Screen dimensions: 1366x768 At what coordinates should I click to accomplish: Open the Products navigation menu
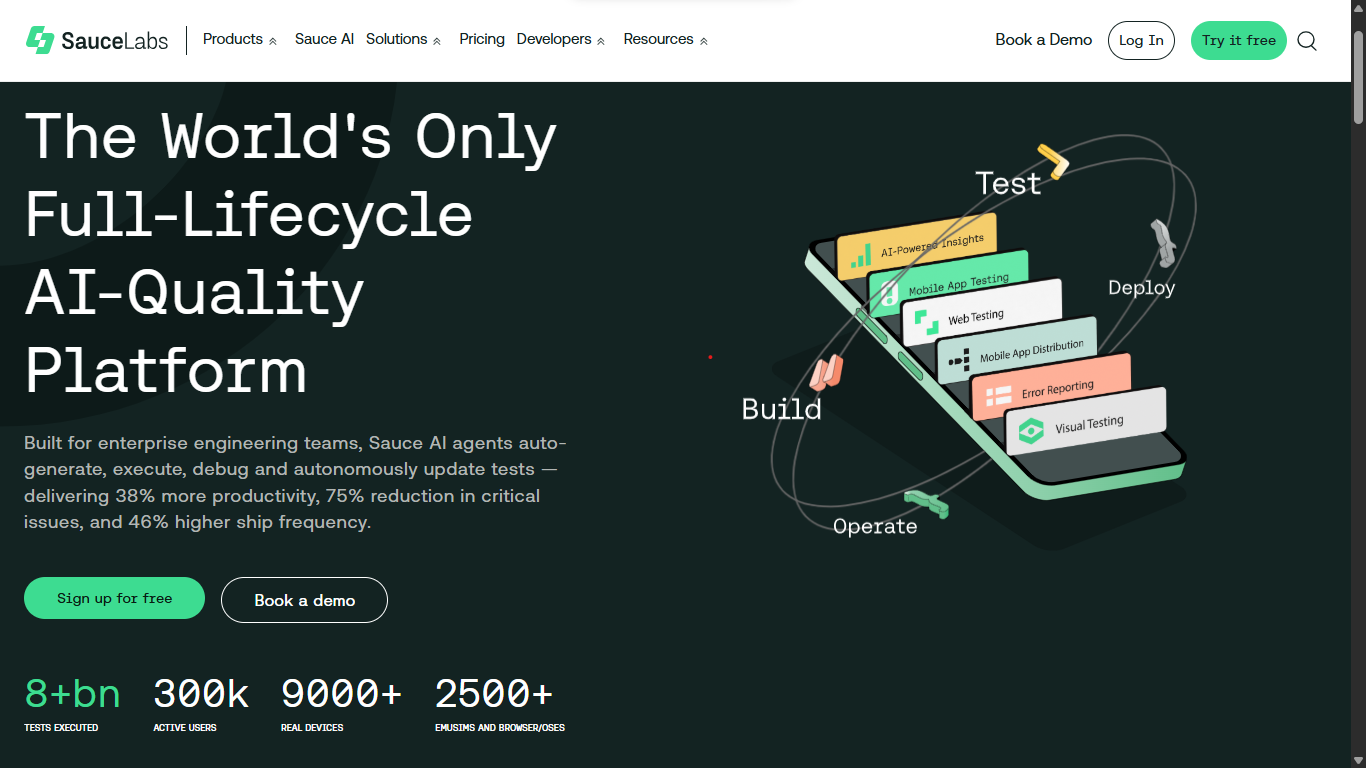pyautogui.click(x=233, y=39)
